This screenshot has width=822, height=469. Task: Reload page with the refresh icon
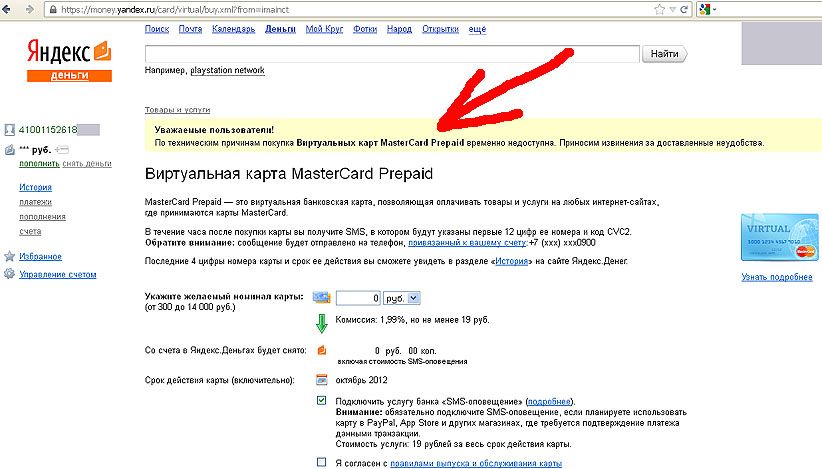pos(684,9)
